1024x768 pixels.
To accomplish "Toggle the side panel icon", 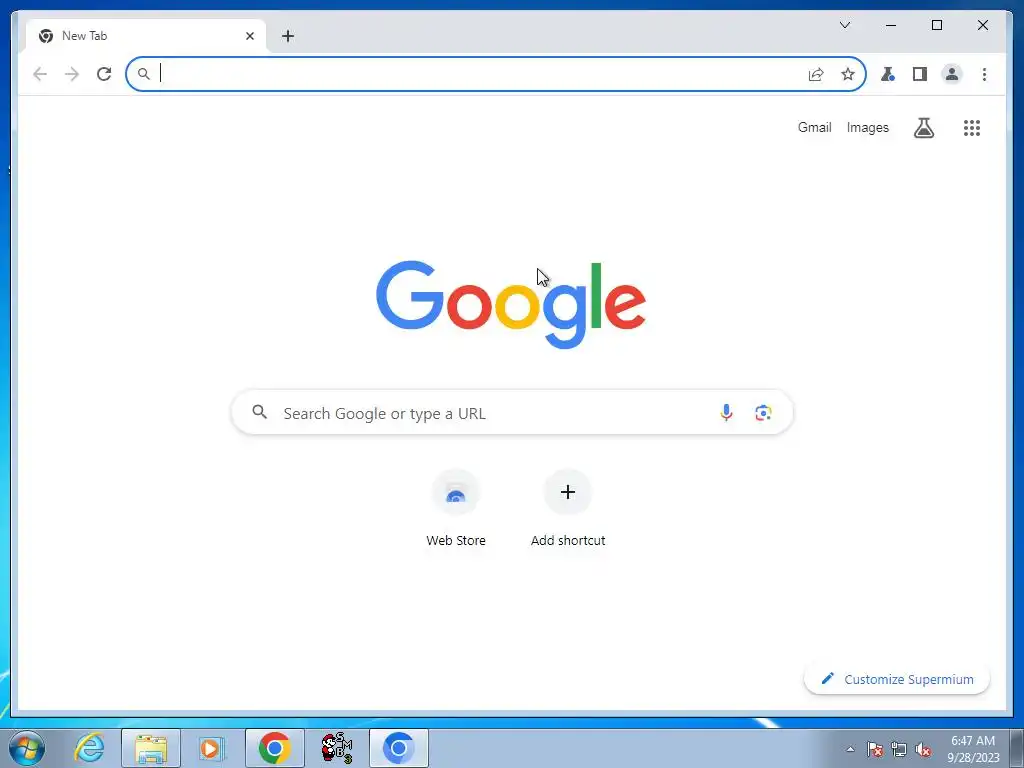I will coord(920,74).
